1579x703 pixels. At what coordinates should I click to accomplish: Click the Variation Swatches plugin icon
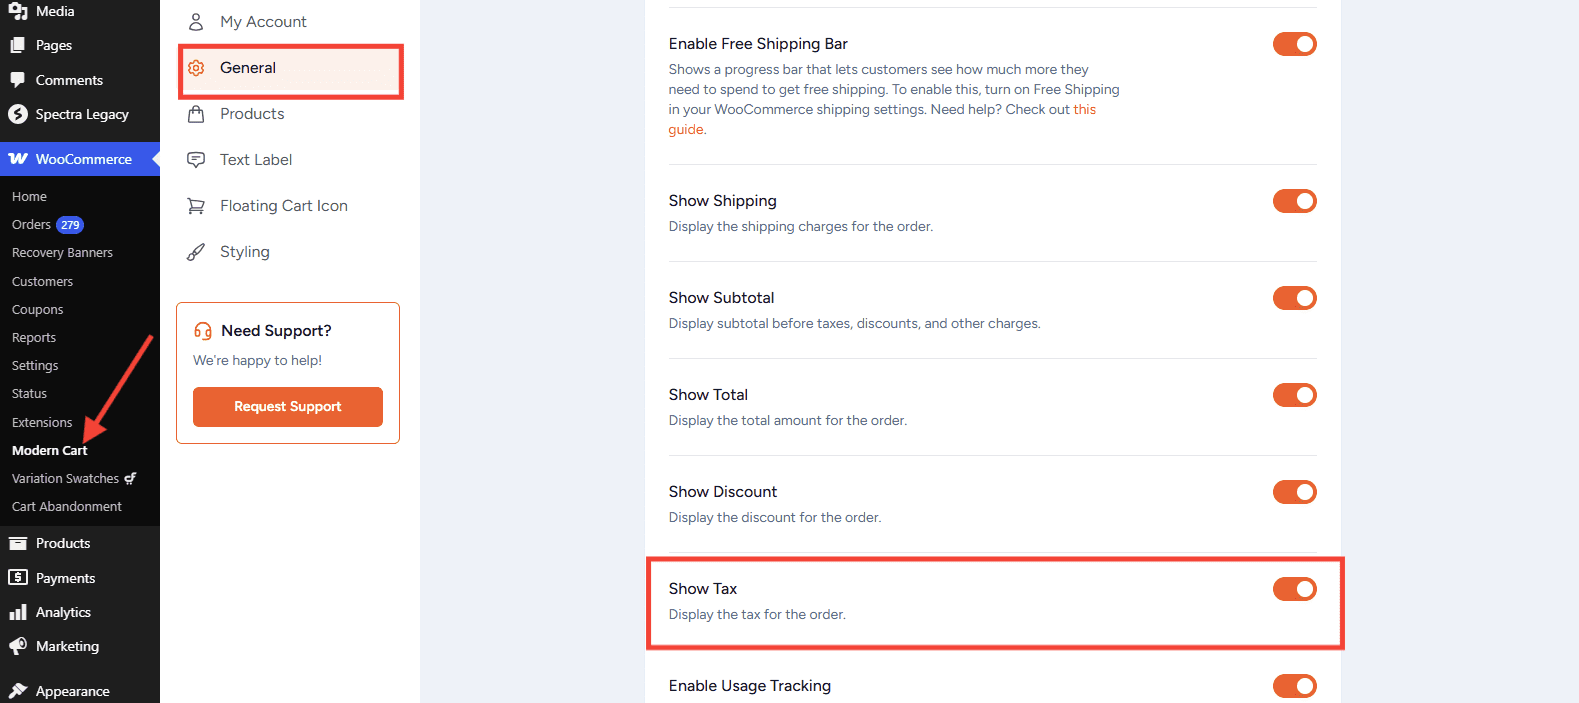[130, 479]
